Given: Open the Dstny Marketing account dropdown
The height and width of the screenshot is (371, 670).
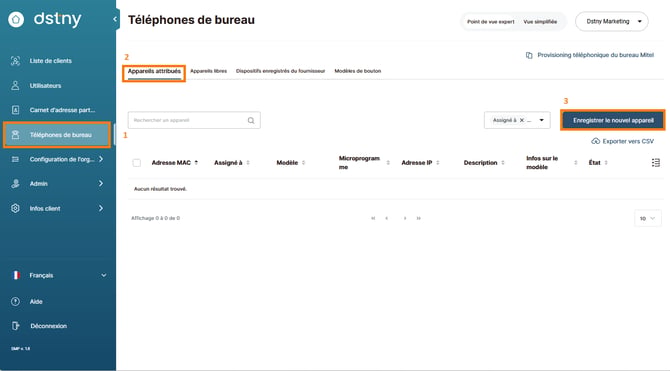Looking at the screenshot, I should point(612,21).
